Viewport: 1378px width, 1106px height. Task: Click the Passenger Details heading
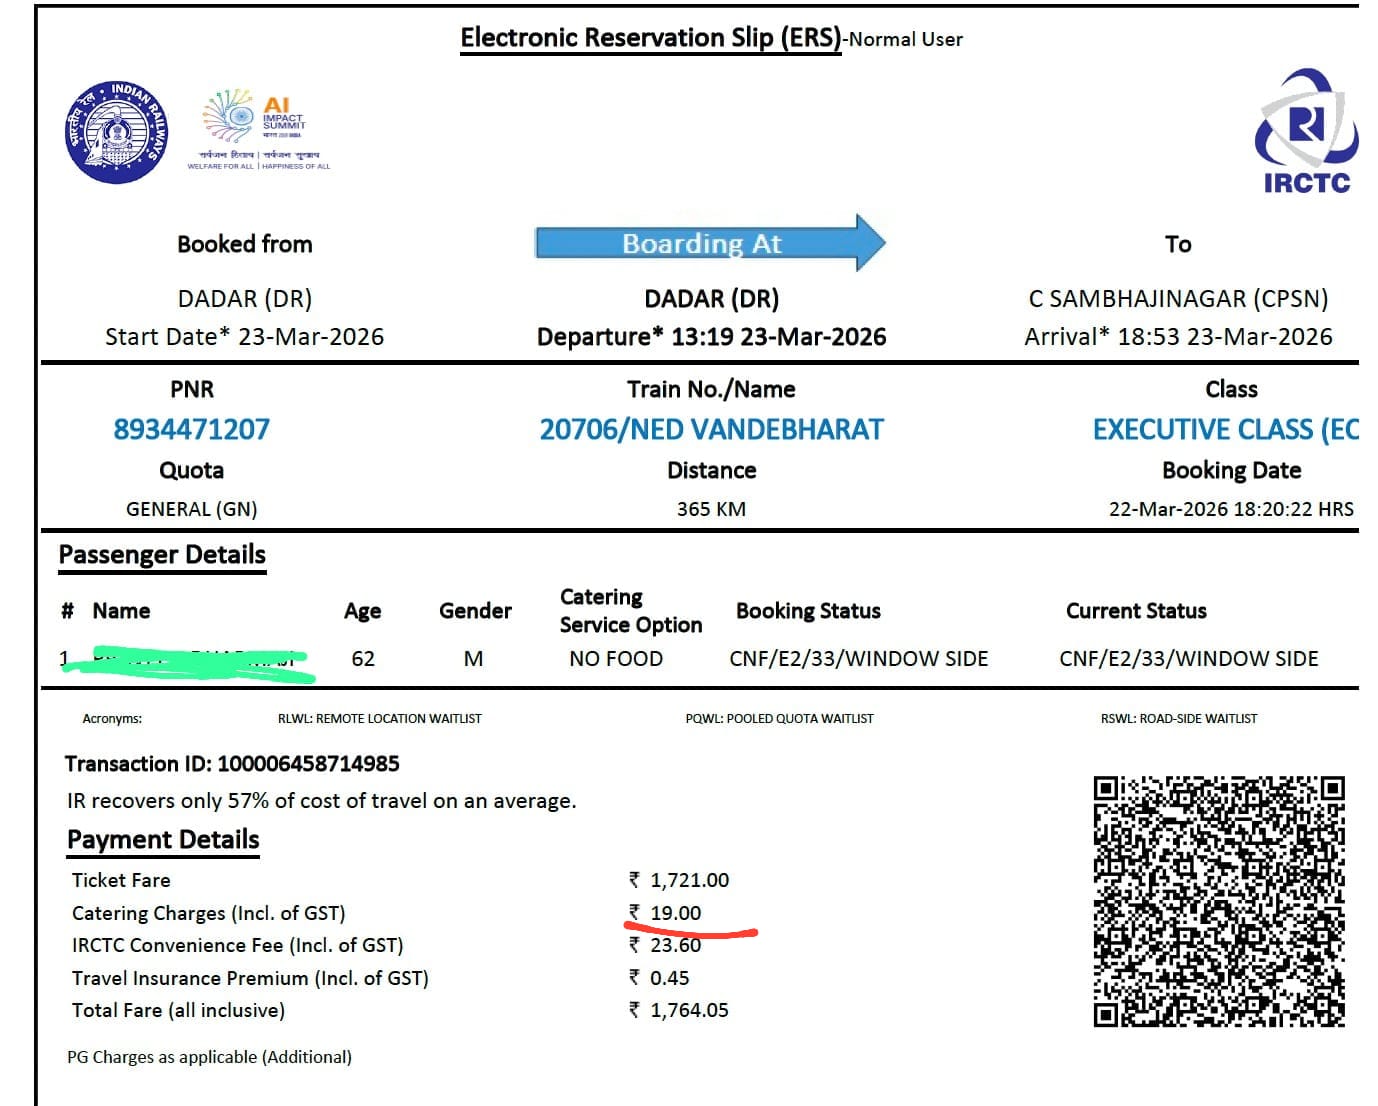(x=162, y=555)
